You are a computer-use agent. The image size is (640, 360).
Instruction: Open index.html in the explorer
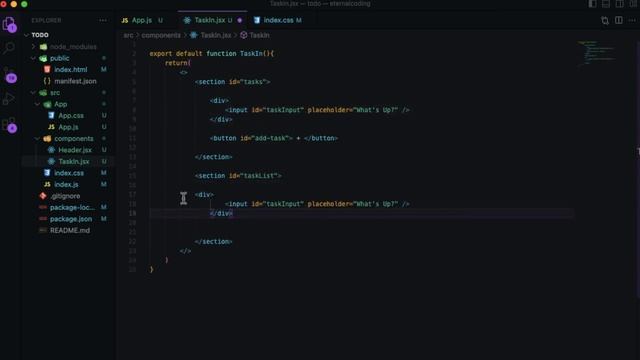(x=71, y=69)
